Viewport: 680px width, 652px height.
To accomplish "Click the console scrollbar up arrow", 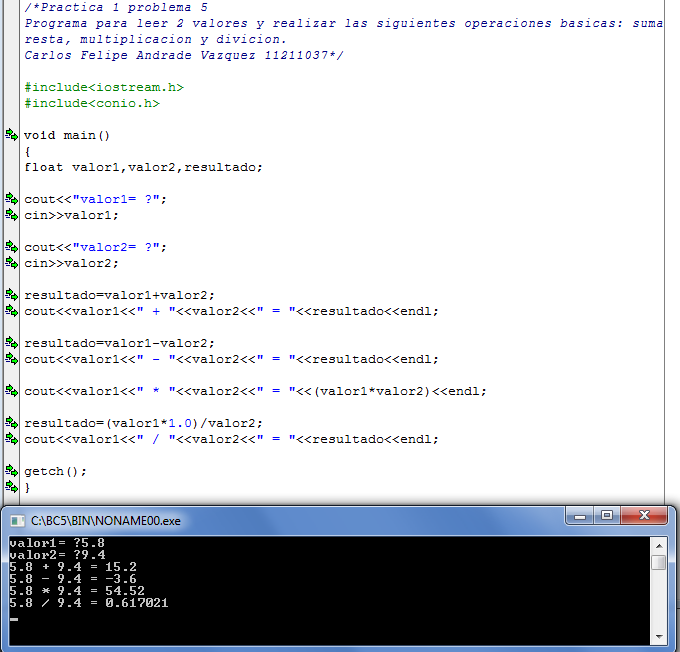I will (659, 546).
